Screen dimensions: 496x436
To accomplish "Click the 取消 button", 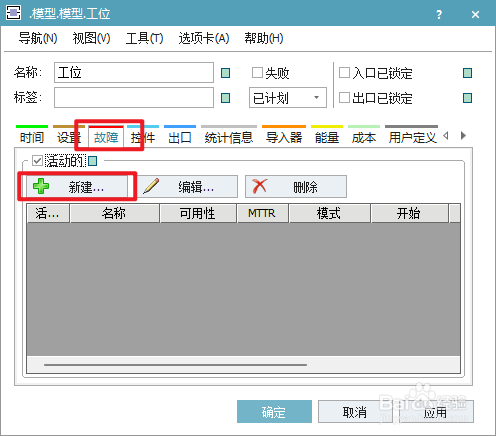I will pos(355,412).
